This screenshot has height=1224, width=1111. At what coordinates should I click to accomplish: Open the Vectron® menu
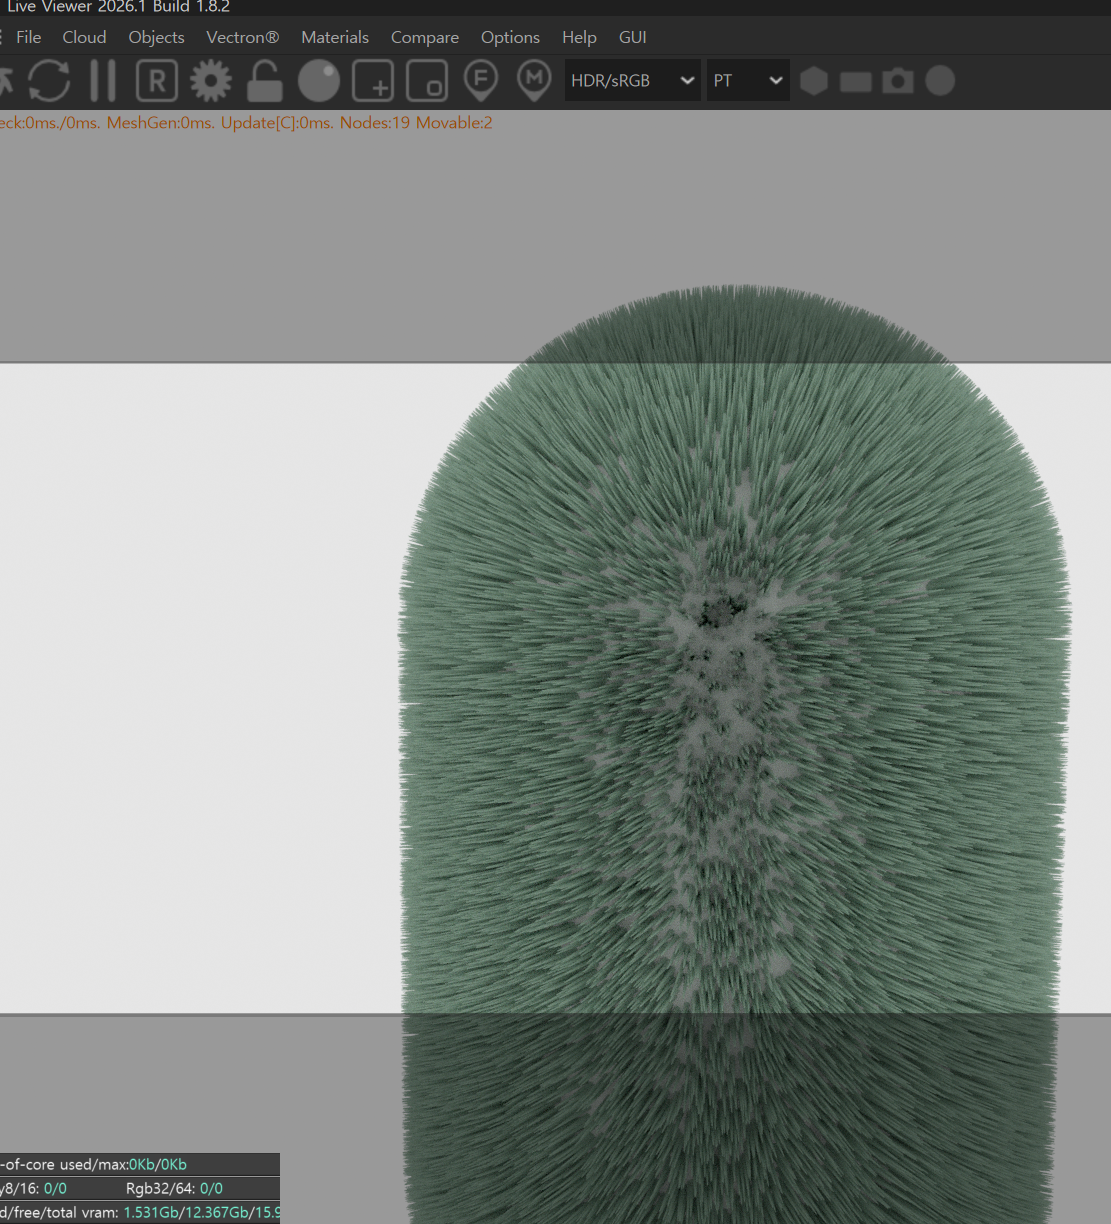pos(242,37)
